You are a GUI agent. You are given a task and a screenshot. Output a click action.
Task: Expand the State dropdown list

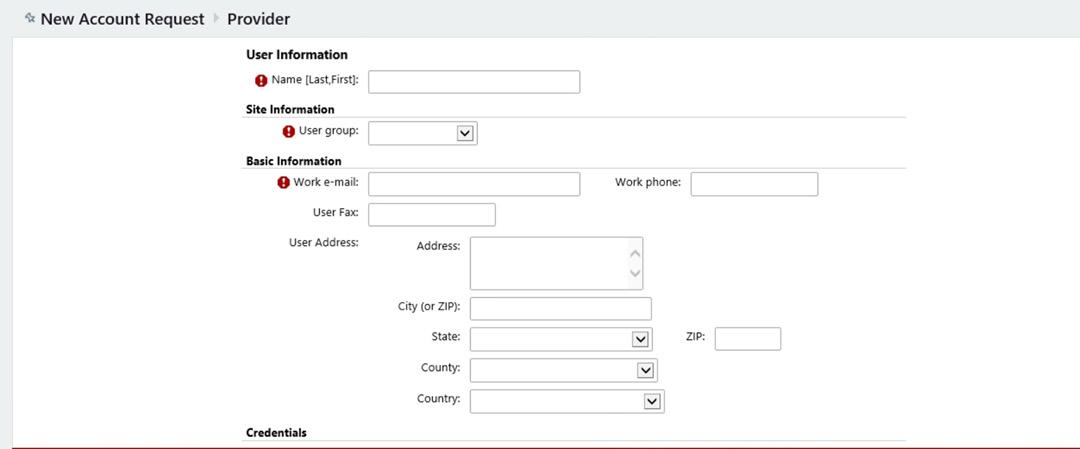pyautogui.click(x=640, y=339)
